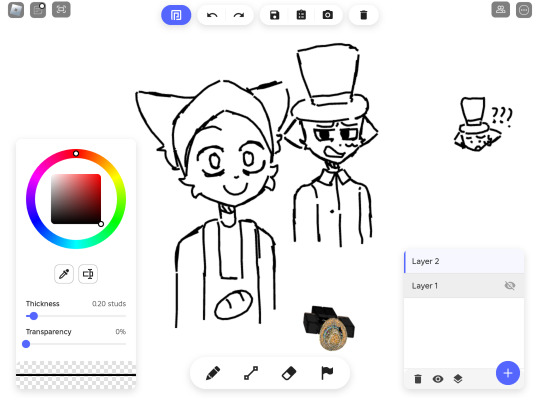Open the chat notification icon

point(38,10)
